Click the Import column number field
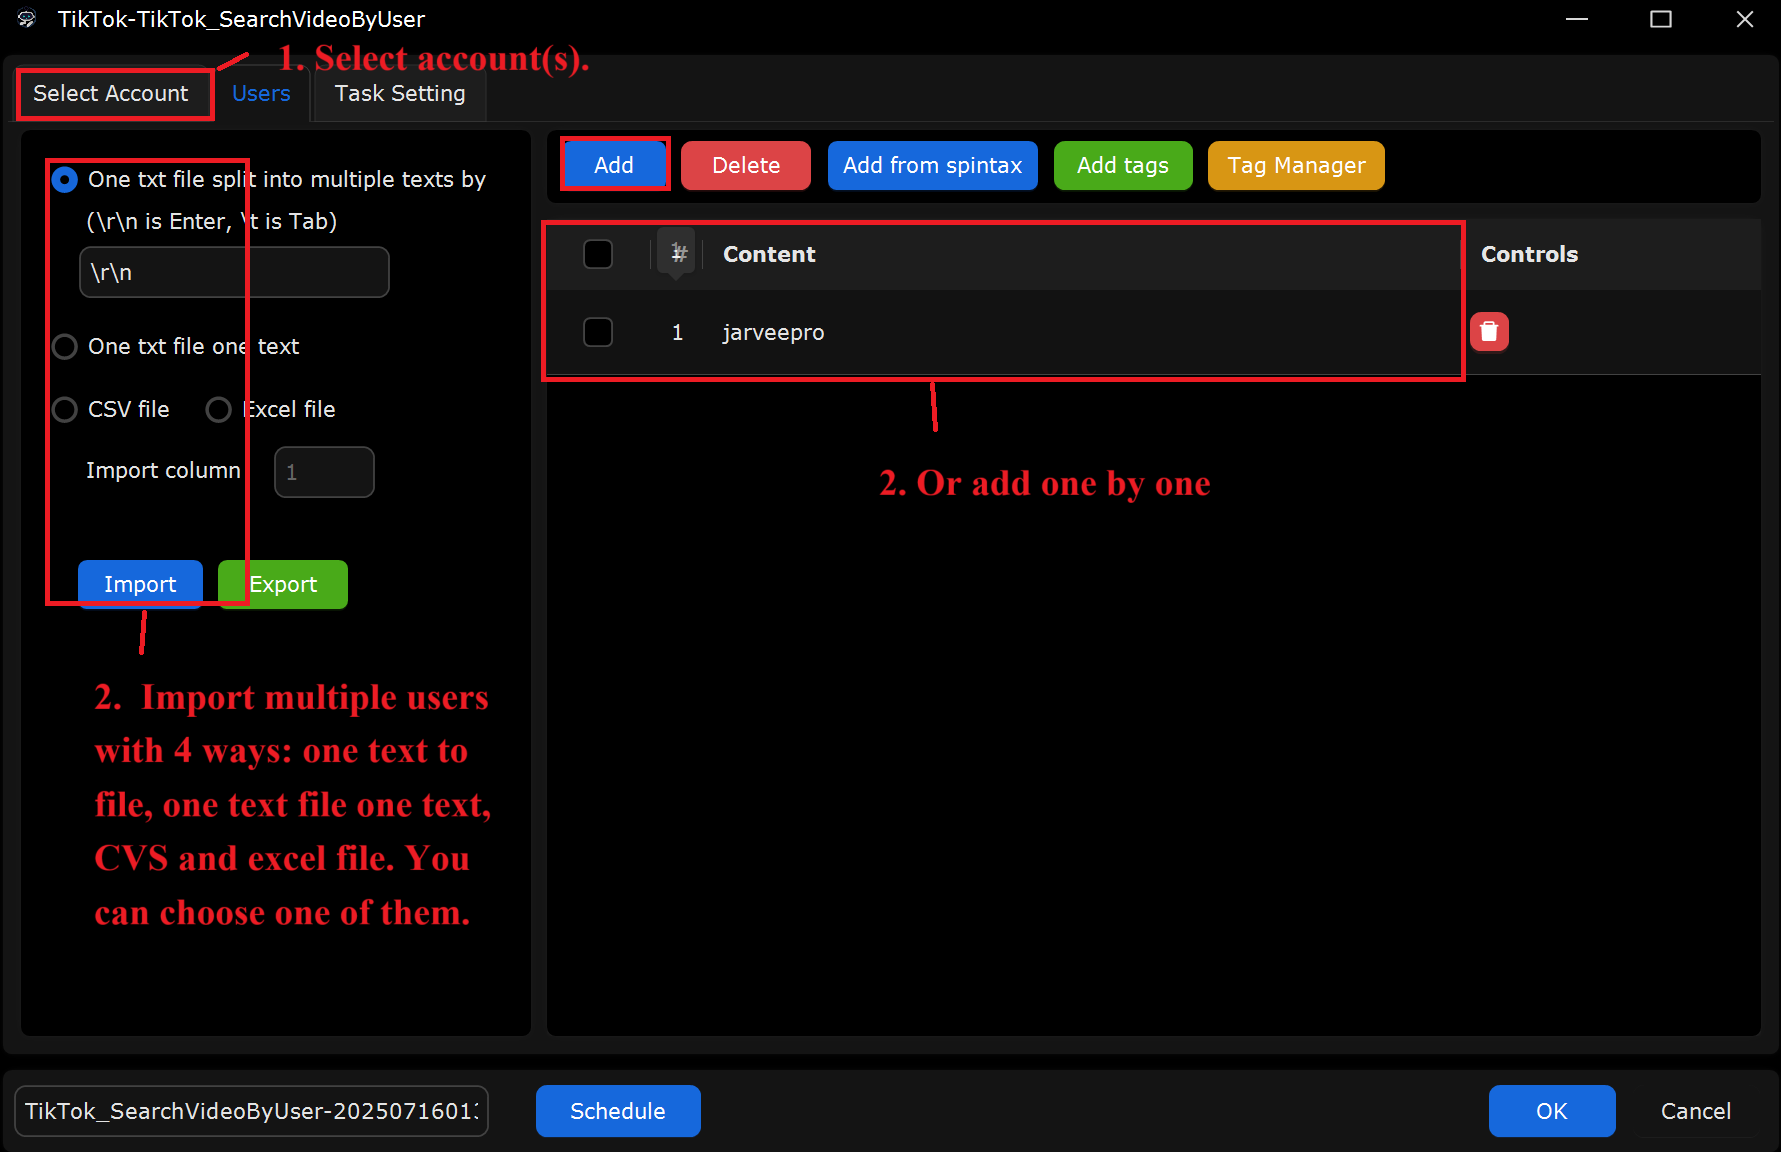This screenshot has height=1152, width=1781. [324, 472]
